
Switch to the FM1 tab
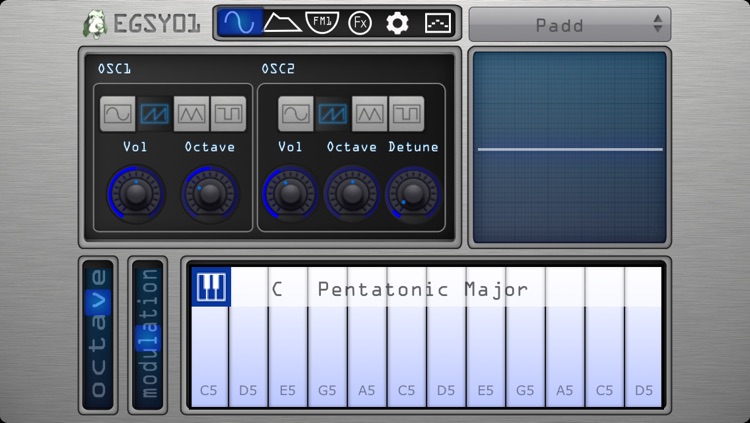322,22
